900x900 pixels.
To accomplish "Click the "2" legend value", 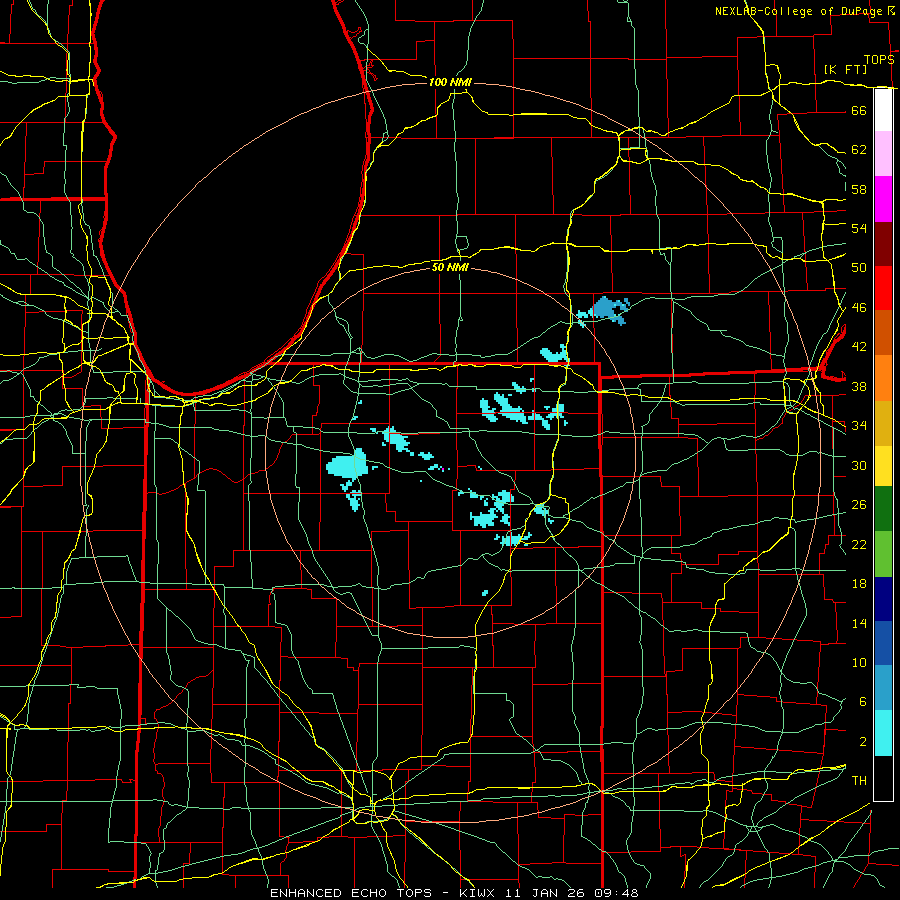I will click(862, 742).
